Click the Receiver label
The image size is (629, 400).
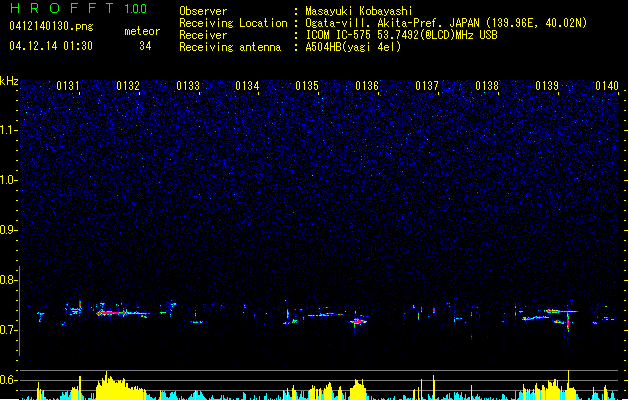tap(203, 35)
